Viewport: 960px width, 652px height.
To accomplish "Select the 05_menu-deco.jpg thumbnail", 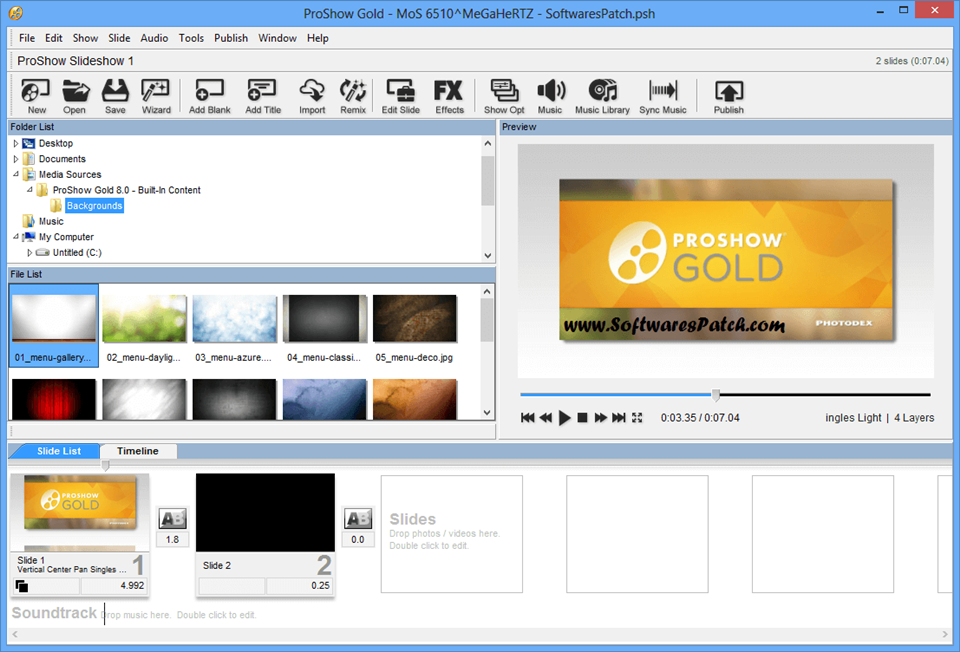I will pos(414,328).
